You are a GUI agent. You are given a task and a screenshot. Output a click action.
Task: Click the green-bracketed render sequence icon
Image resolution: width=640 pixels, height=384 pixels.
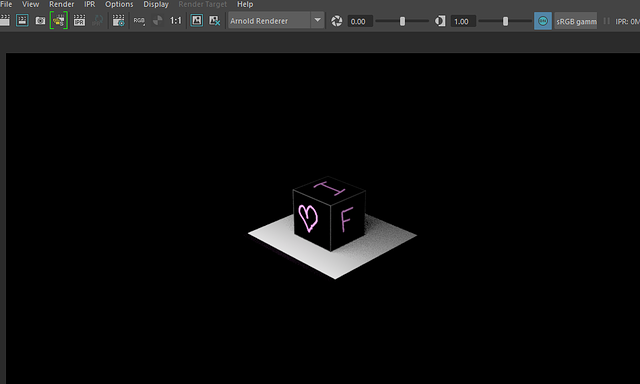click(59, 20)
